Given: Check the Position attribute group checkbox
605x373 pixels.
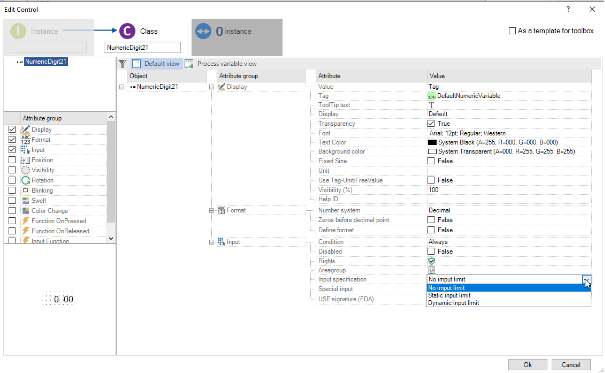Looking at the screenshot, I should pos(12,160).
